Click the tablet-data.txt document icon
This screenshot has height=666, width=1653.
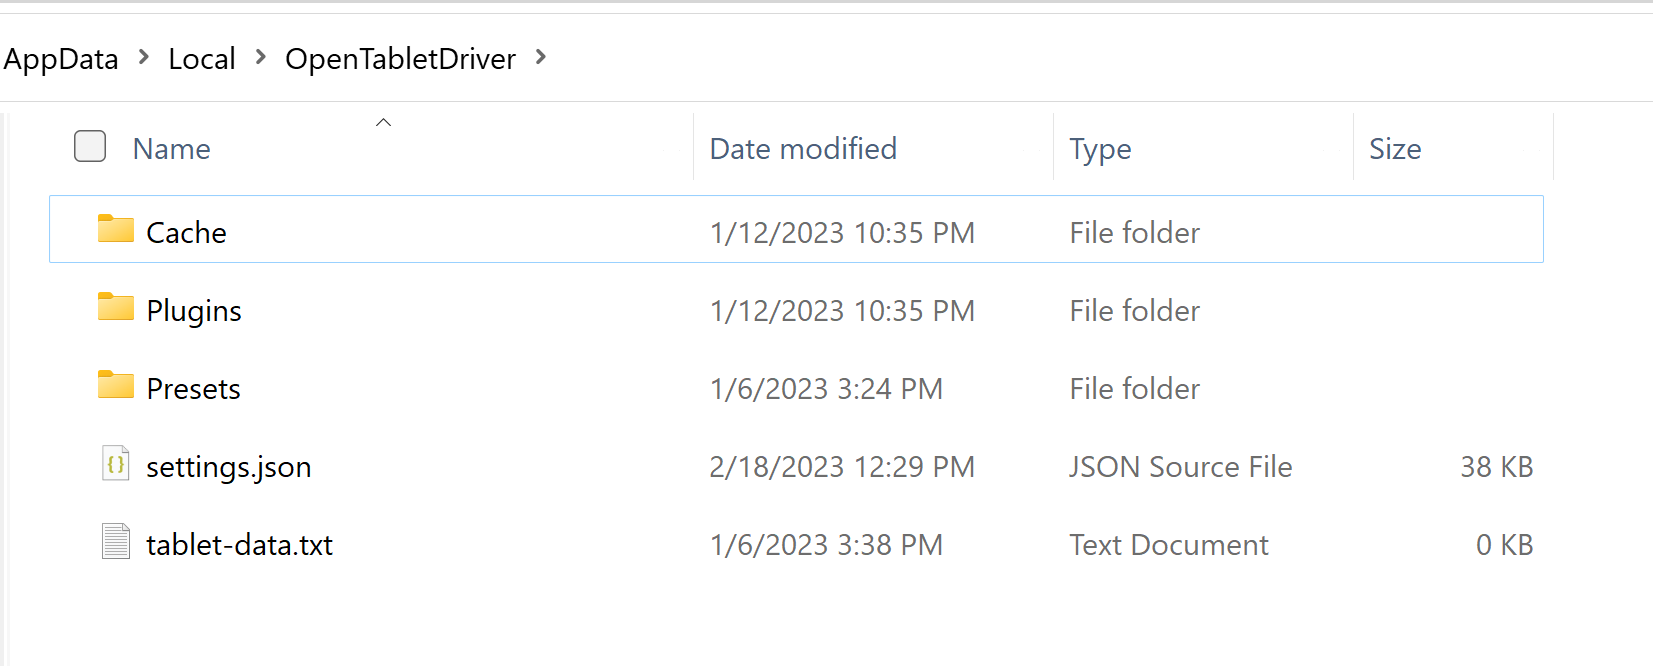point(116,542)
